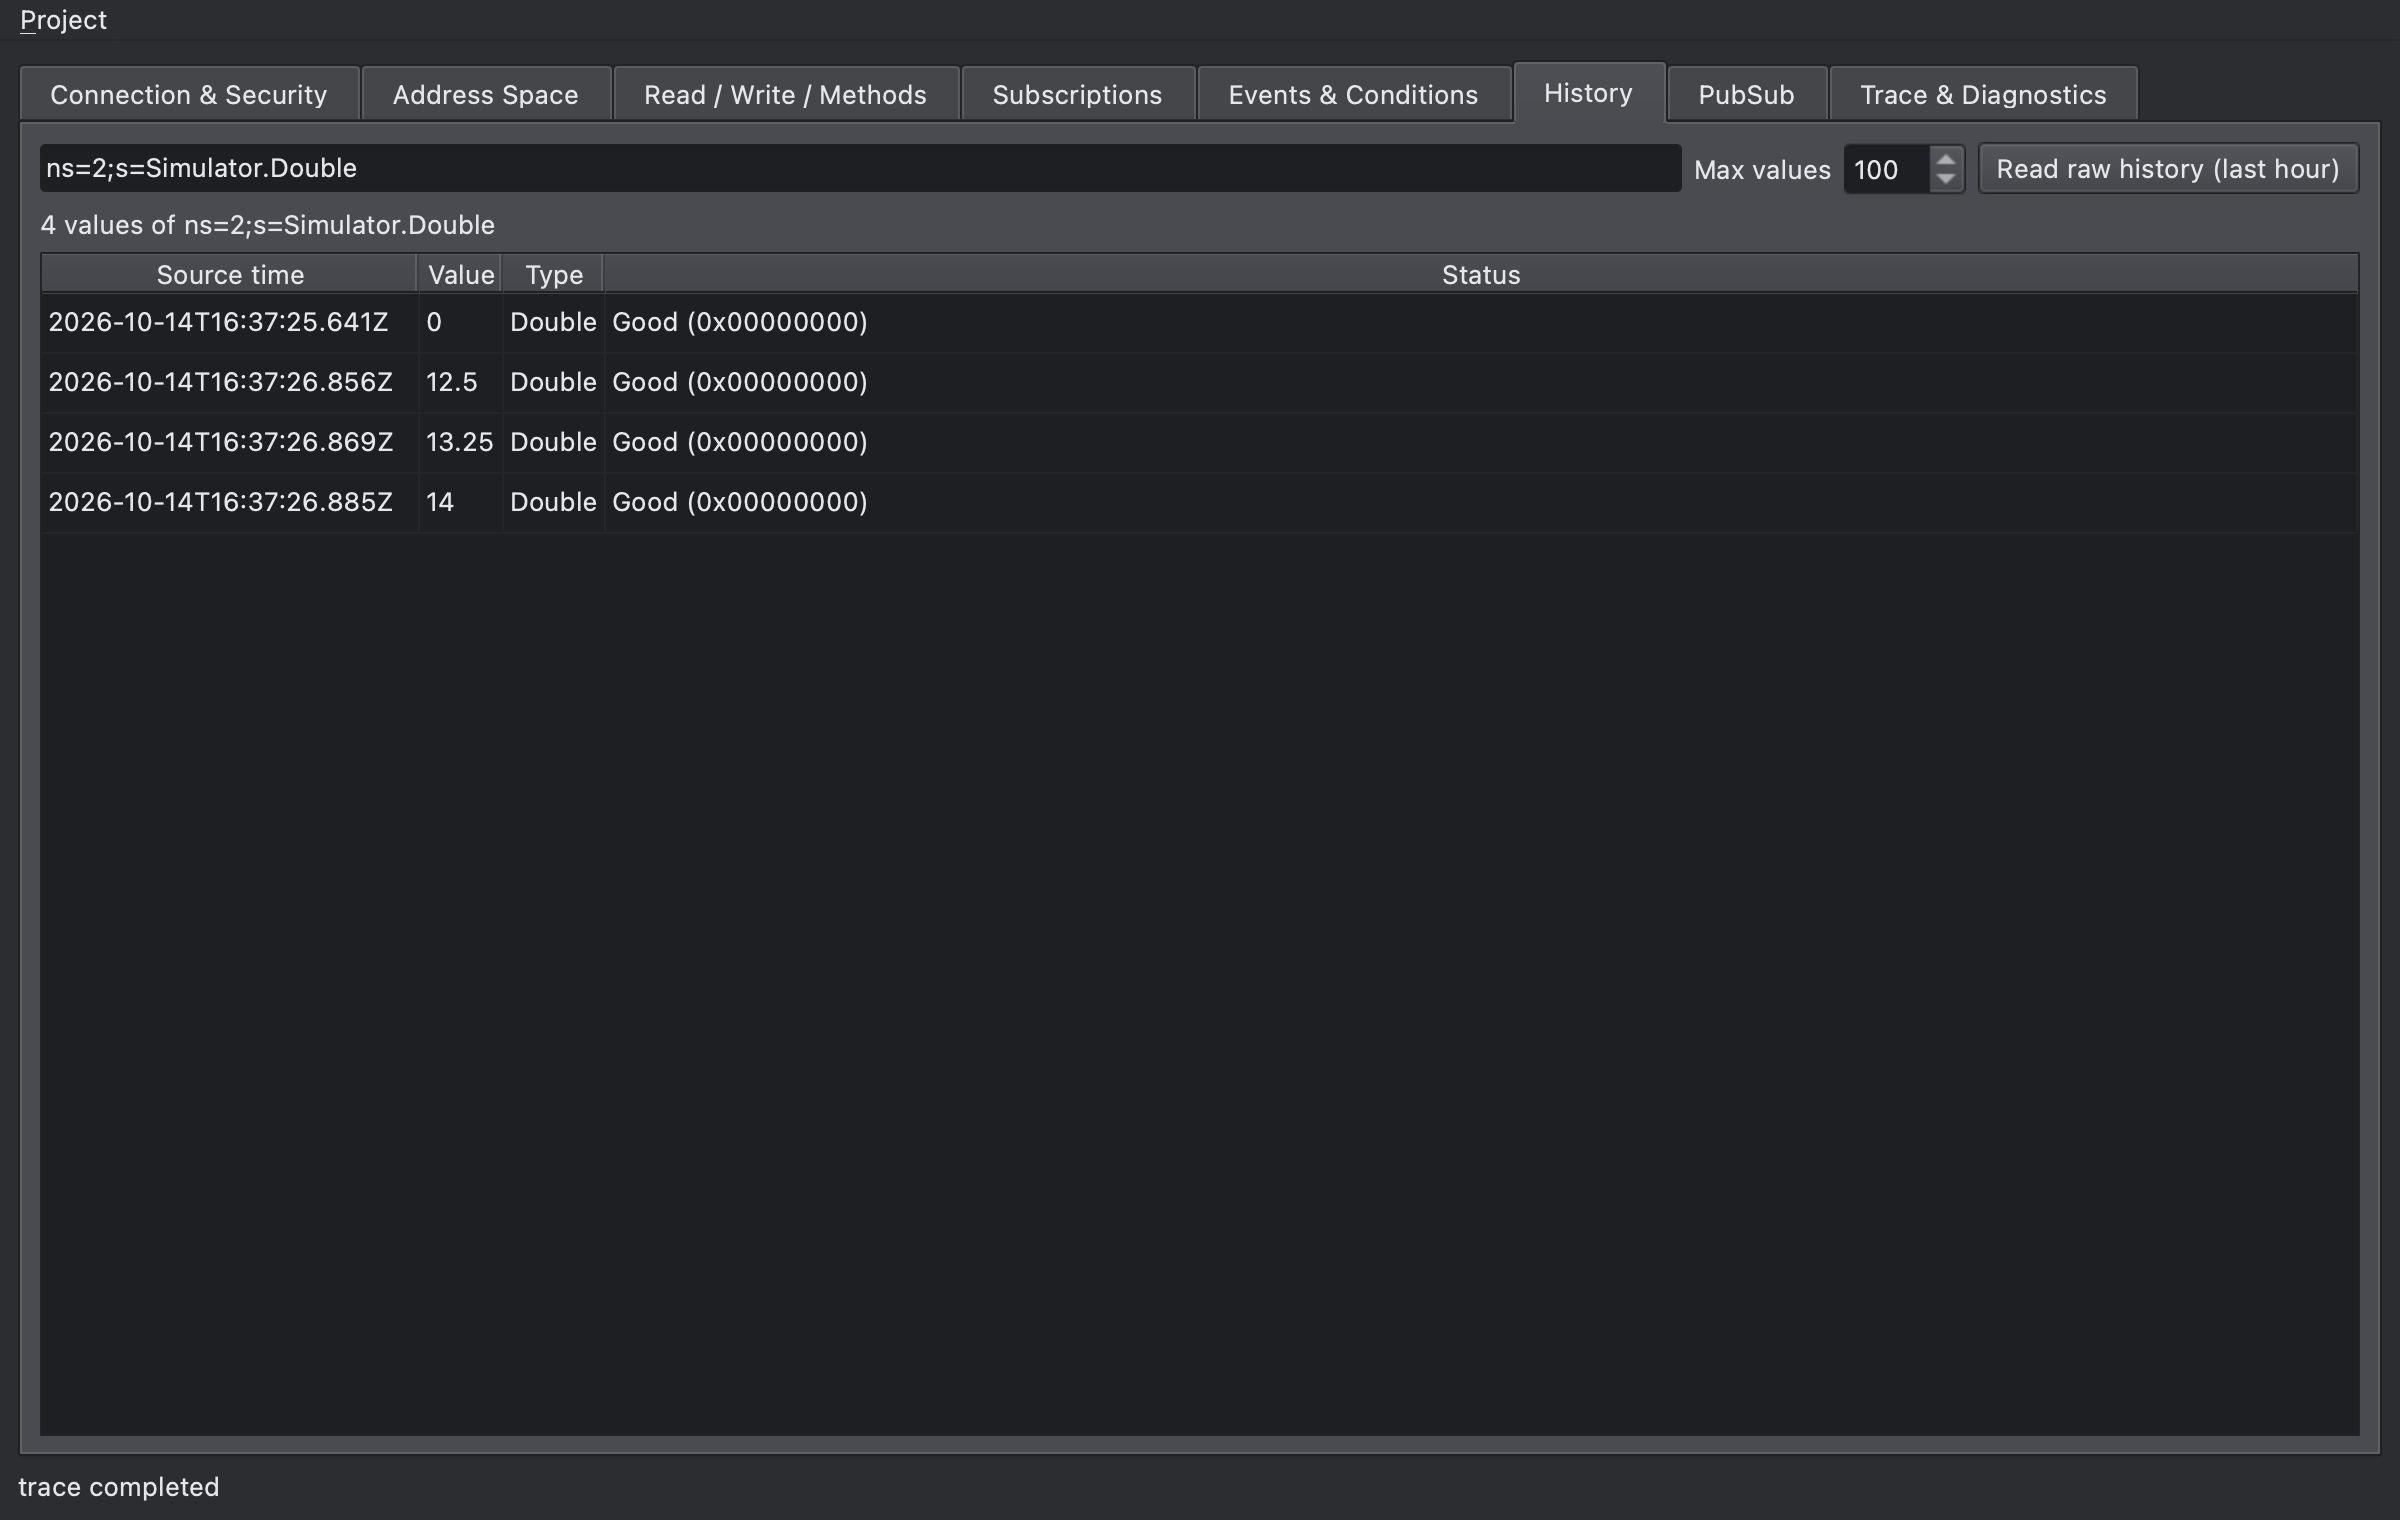Open Events & Conditions tab
Image resolution: width=2400 pixels, height=1520 pixels.
pyautogui.click(x=1353, y=95)
